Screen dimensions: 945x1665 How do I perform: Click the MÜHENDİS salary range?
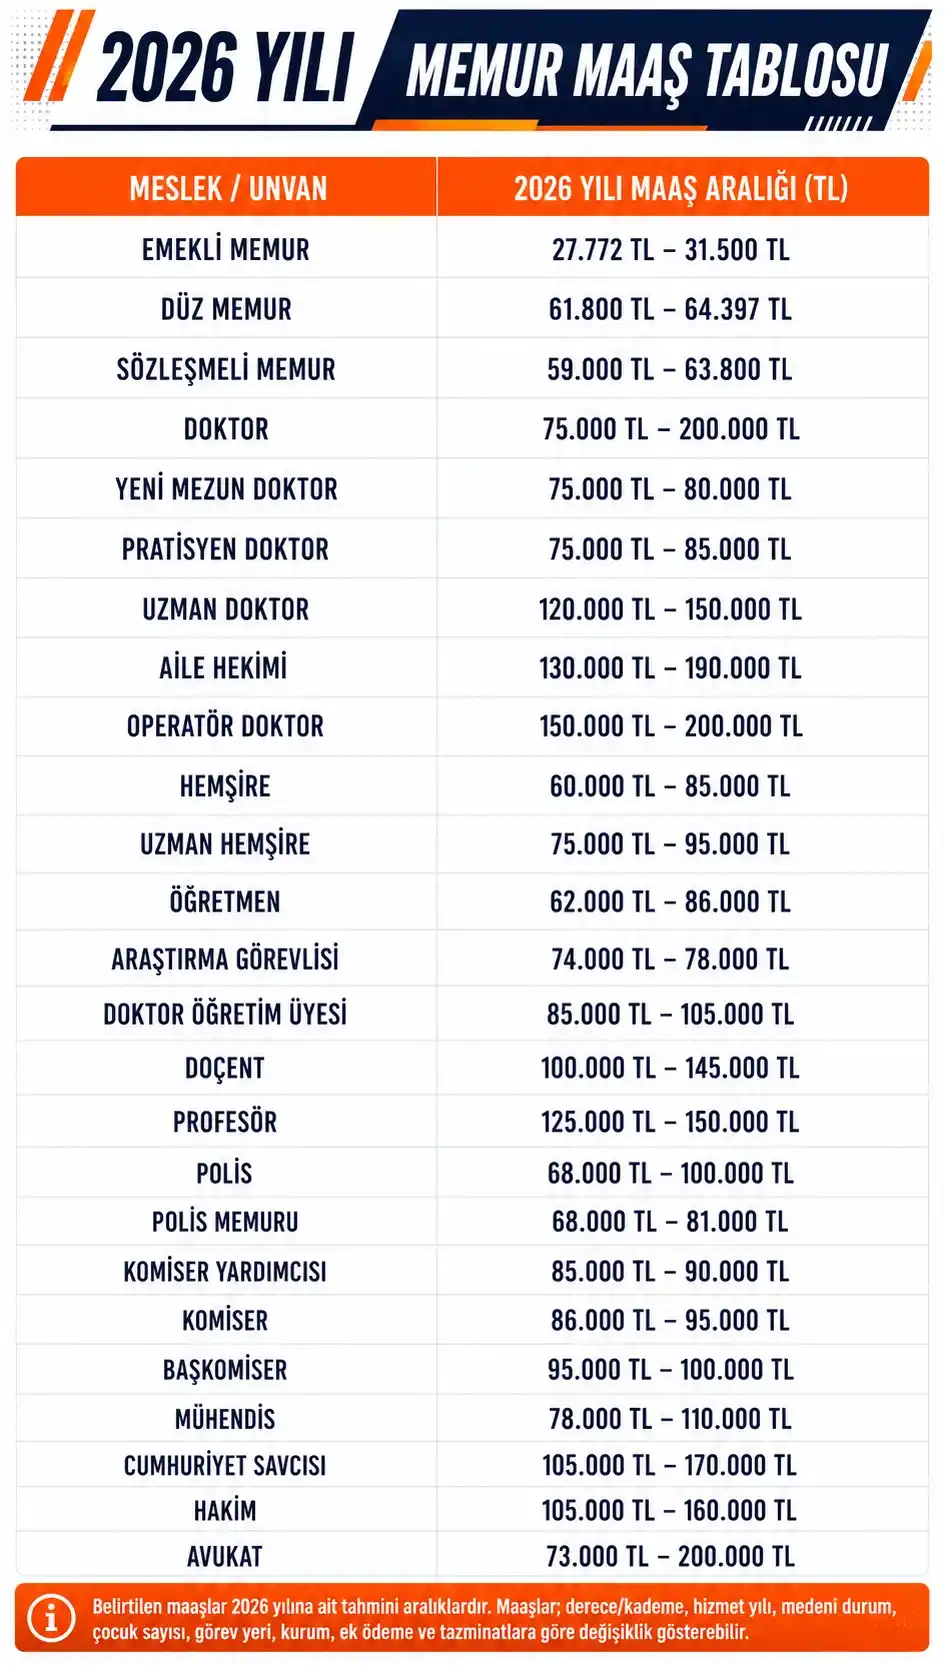coord(670,1419)
